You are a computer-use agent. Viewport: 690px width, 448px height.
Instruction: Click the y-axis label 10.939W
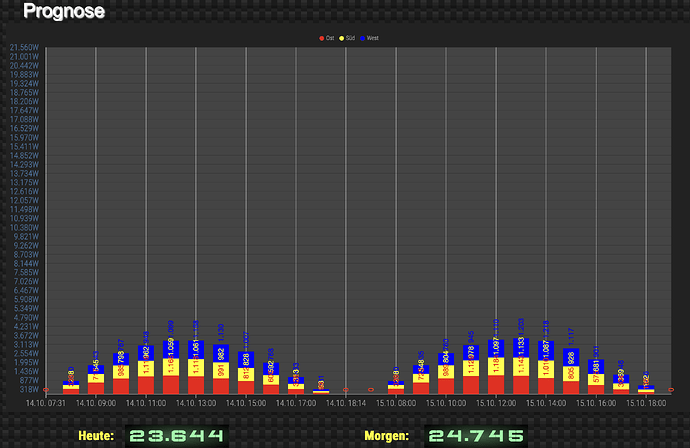(24, 219)
